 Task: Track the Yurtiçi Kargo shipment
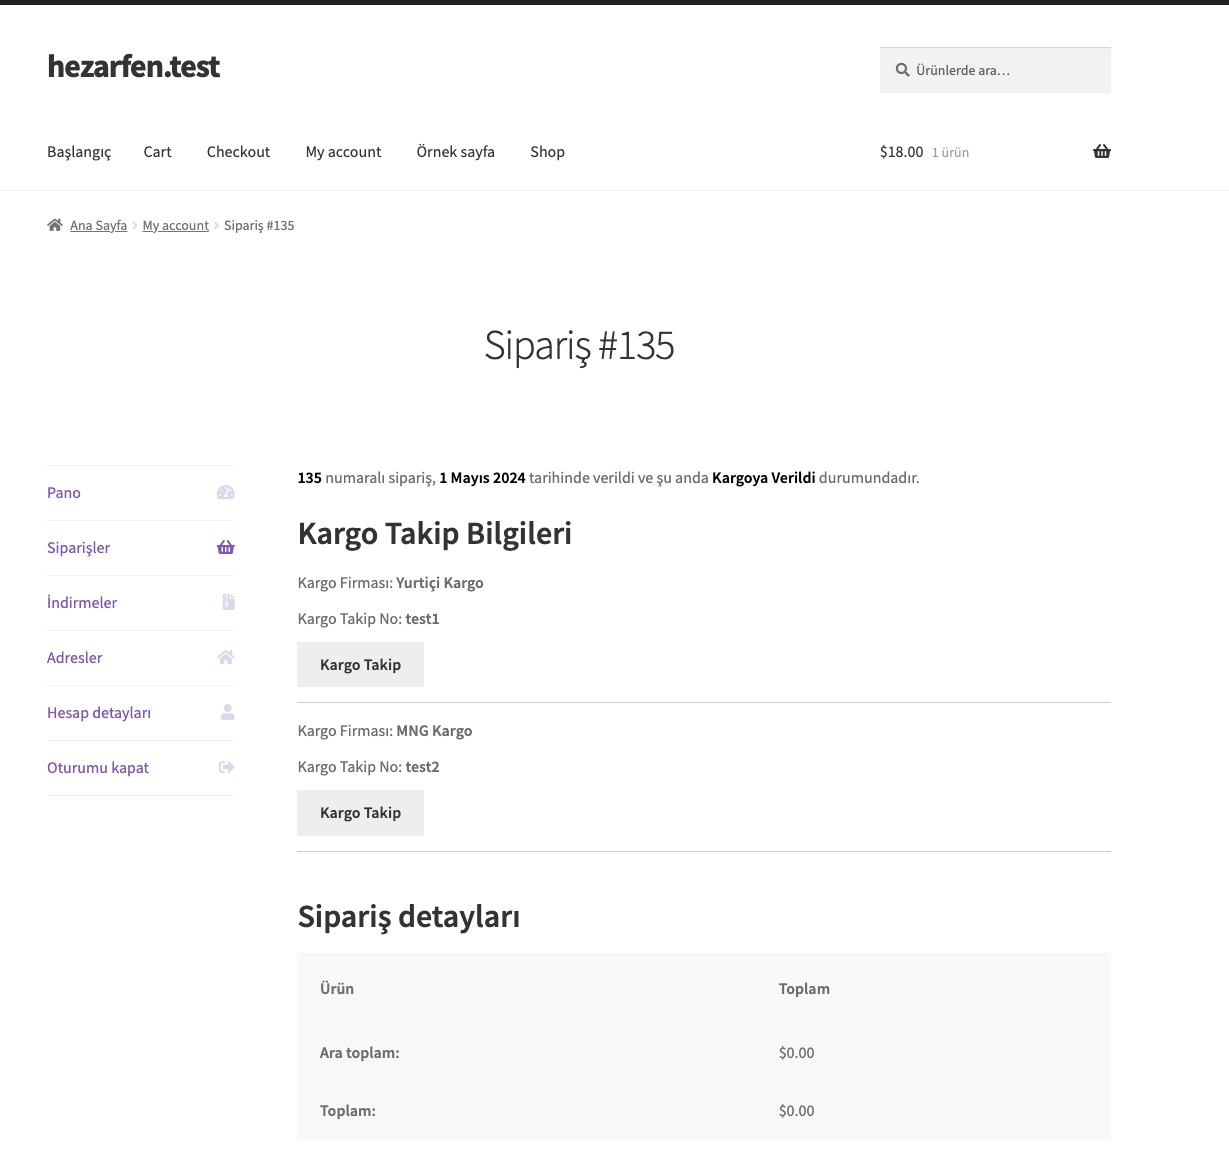tap(360, 664)
